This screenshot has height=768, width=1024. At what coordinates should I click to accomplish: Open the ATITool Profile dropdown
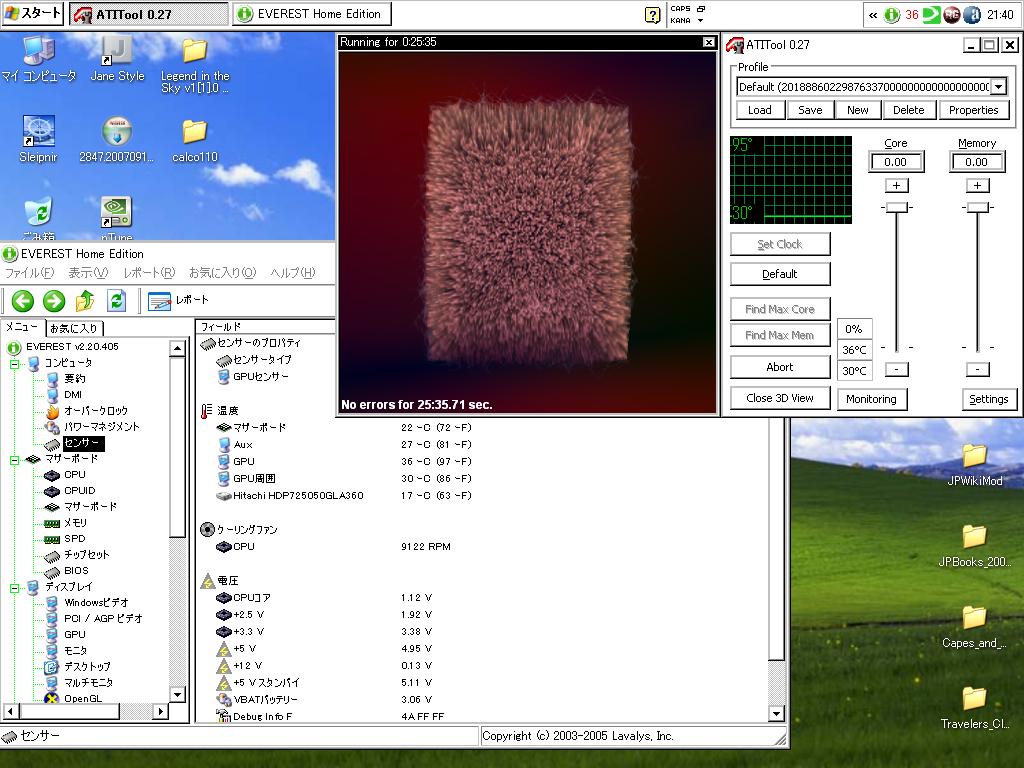coord(997,87)
